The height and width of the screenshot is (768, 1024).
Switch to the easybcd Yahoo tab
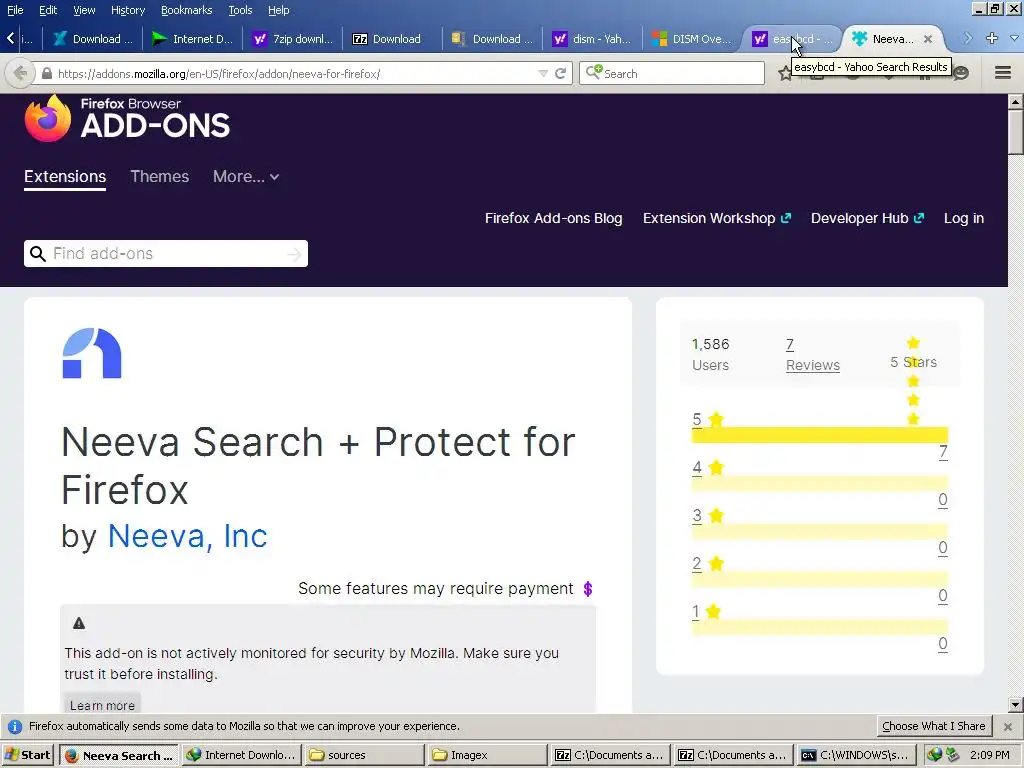click(x=792, y=39)
